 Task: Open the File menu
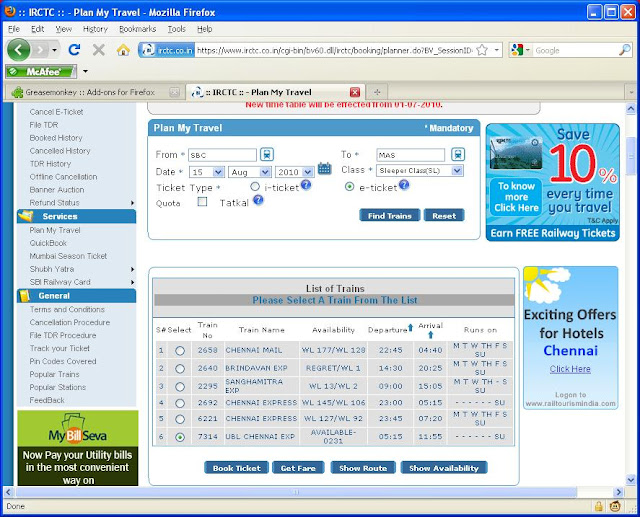(13, 29)
